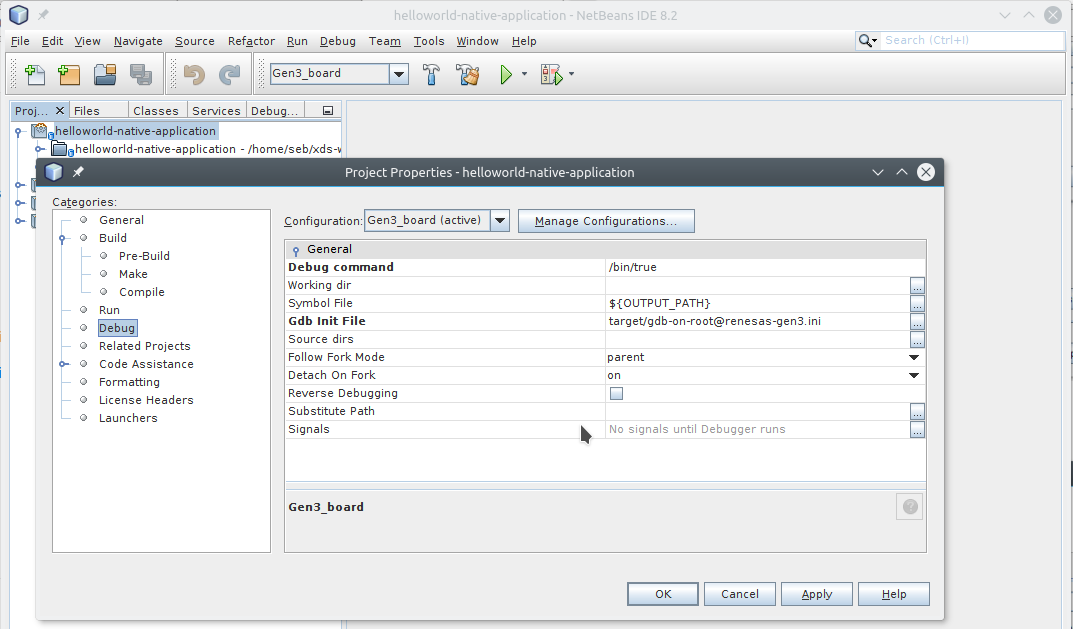This screenshot has width=1073, height=629.
Task: Collapse the helloworld-native-application project node
Action: (19, 131)
